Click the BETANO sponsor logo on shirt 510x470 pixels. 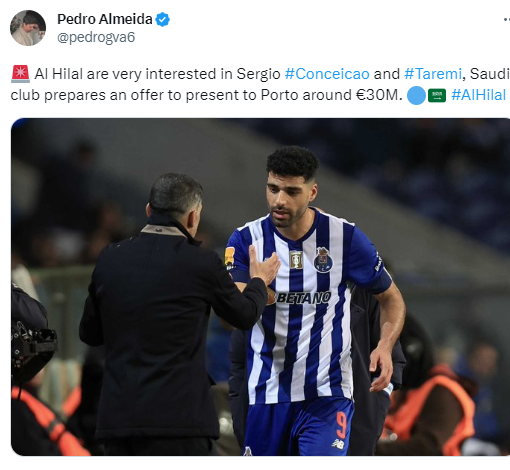(x=300, y=298)
